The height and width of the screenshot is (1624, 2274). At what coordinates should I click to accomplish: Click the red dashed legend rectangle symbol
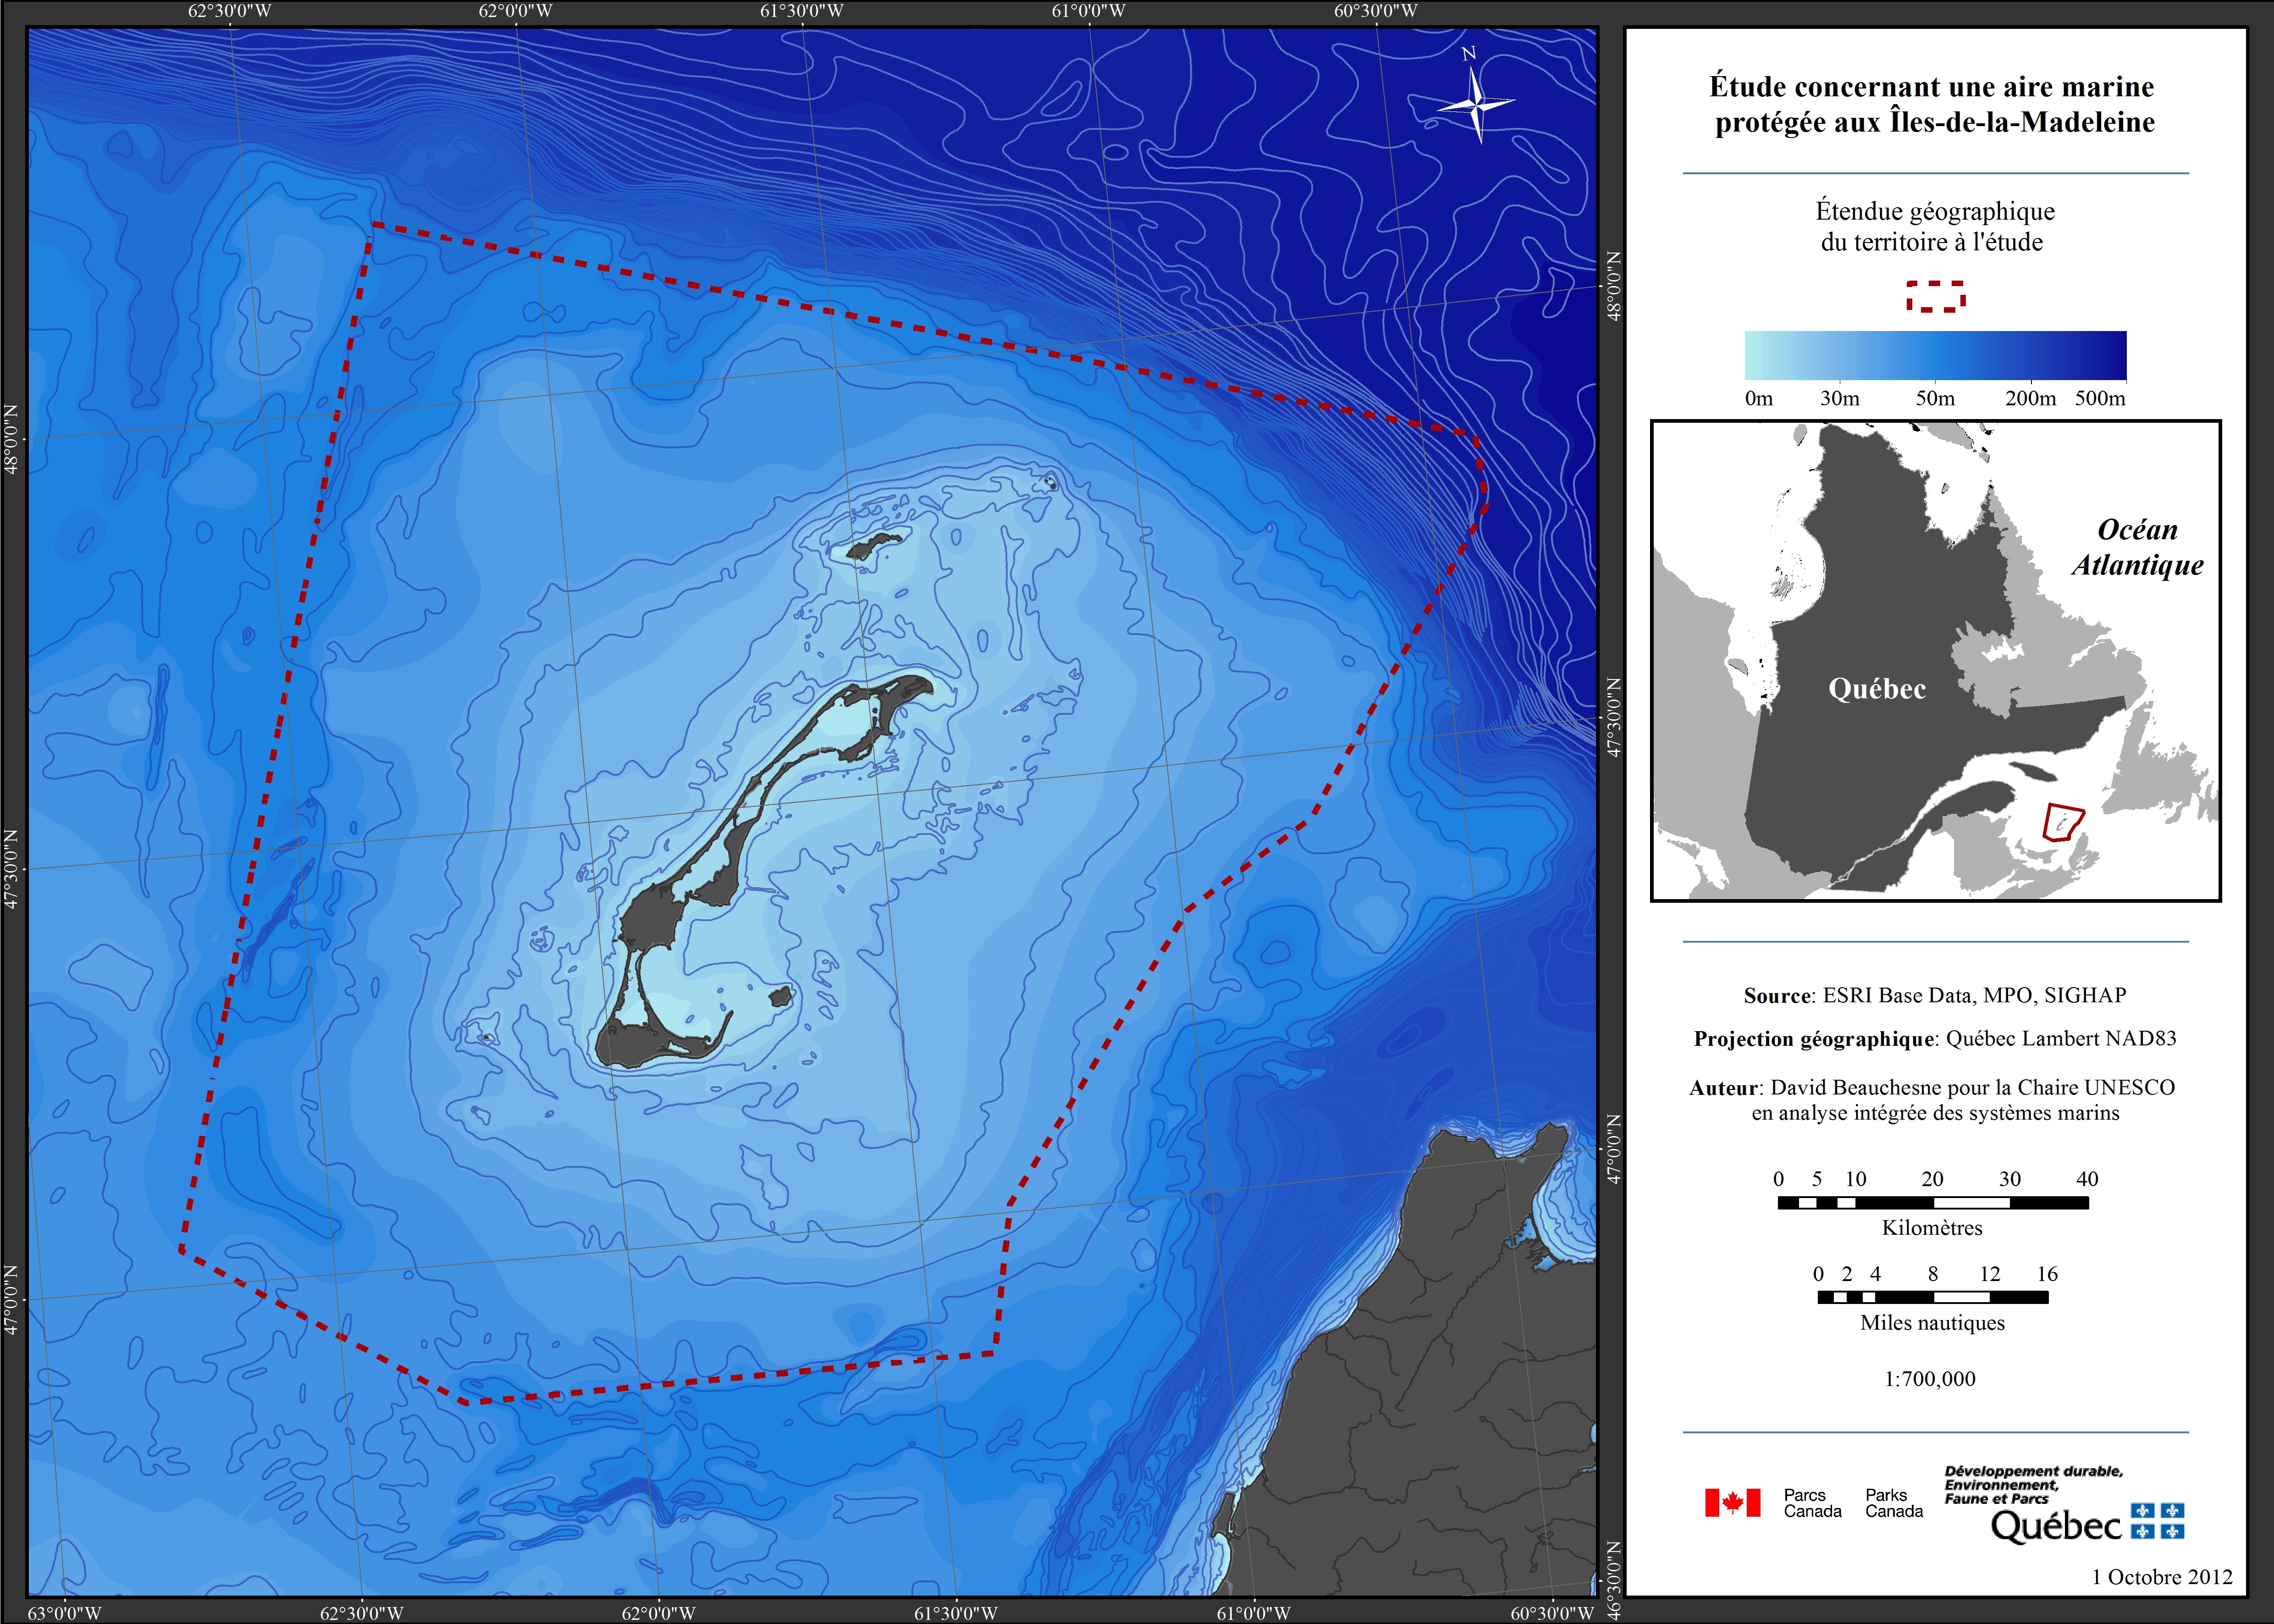[x=1935, y=296]
